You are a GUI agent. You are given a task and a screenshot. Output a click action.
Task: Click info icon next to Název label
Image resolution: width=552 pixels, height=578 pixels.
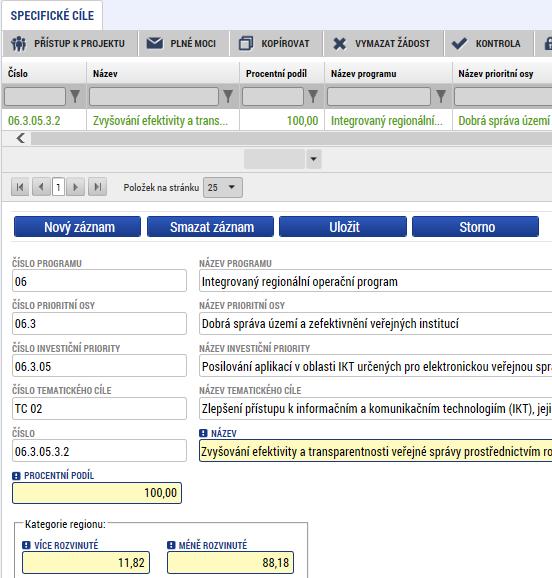pyautogui.click(x=203, y=433)
